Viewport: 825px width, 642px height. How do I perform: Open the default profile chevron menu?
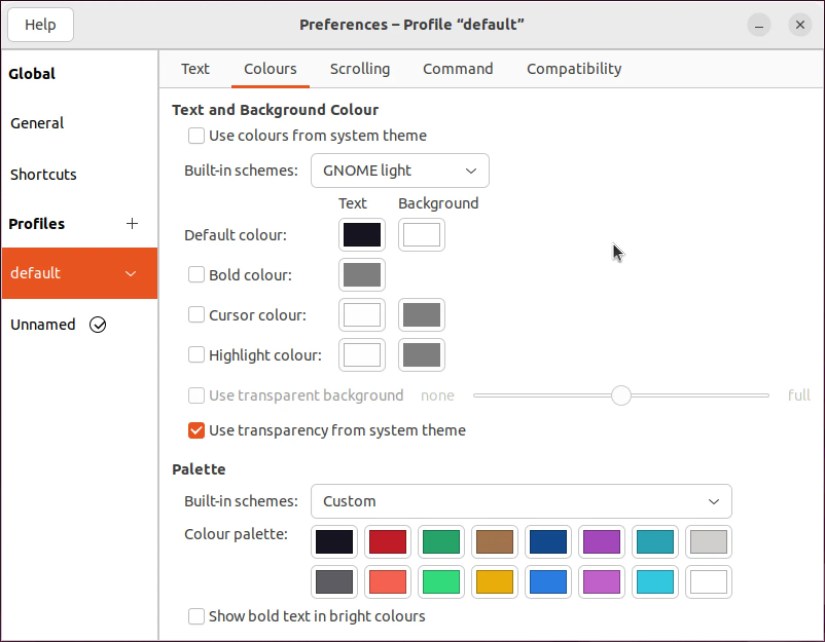click(x=131, y=273)
